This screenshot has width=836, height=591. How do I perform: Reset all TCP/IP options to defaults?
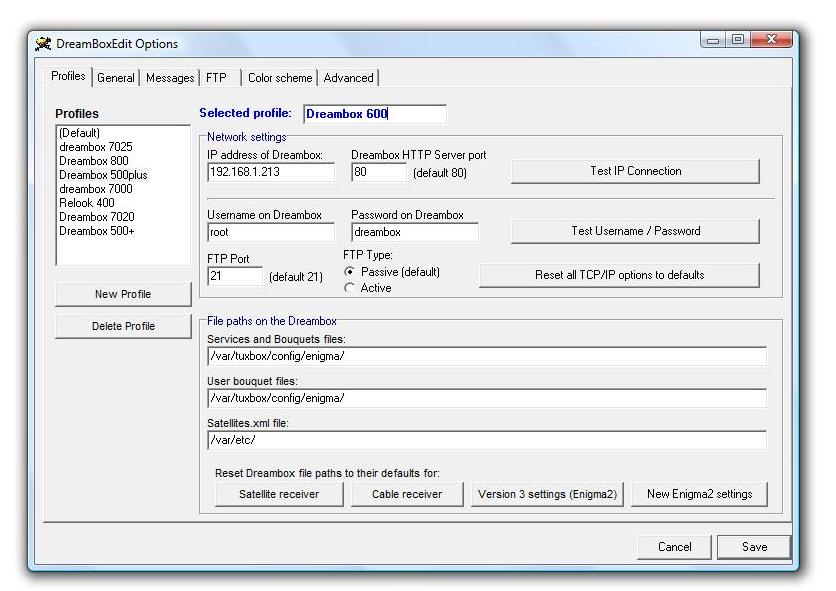click(620, 275)
